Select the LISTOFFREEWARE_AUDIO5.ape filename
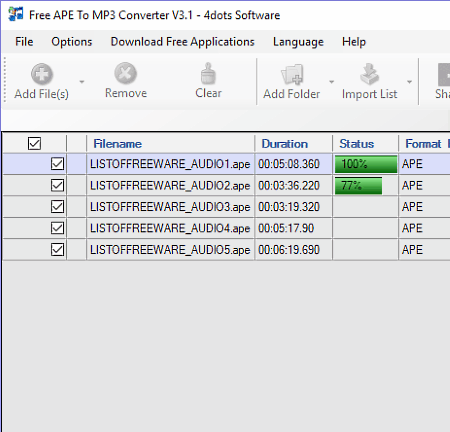450x432 pixels. 170,250
